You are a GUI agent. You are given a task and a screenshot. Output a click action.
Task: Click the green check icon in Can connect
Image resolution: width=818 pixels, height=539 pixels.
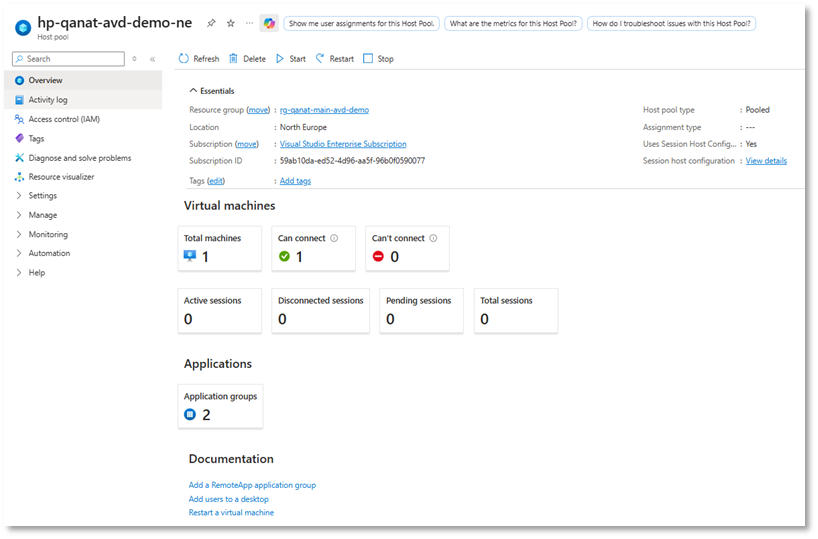284,256
